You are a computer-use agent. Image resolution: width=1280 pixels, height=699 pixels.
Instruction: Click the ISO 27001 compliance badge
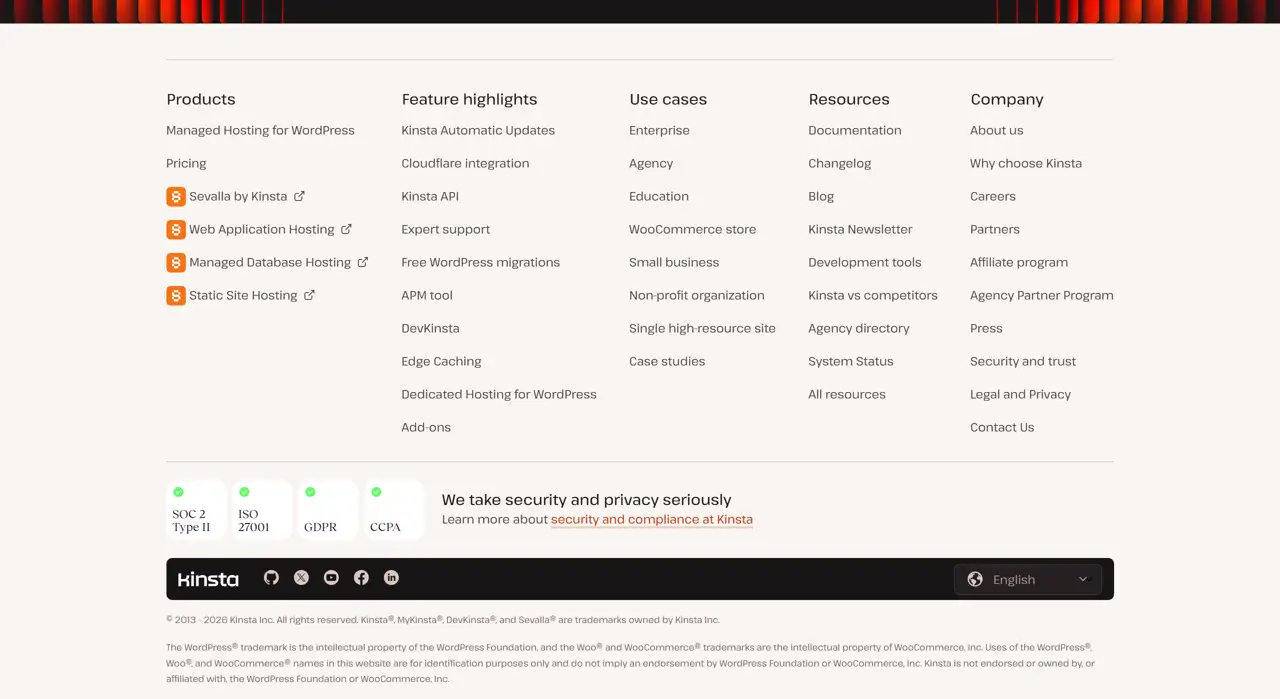point(262,510)
